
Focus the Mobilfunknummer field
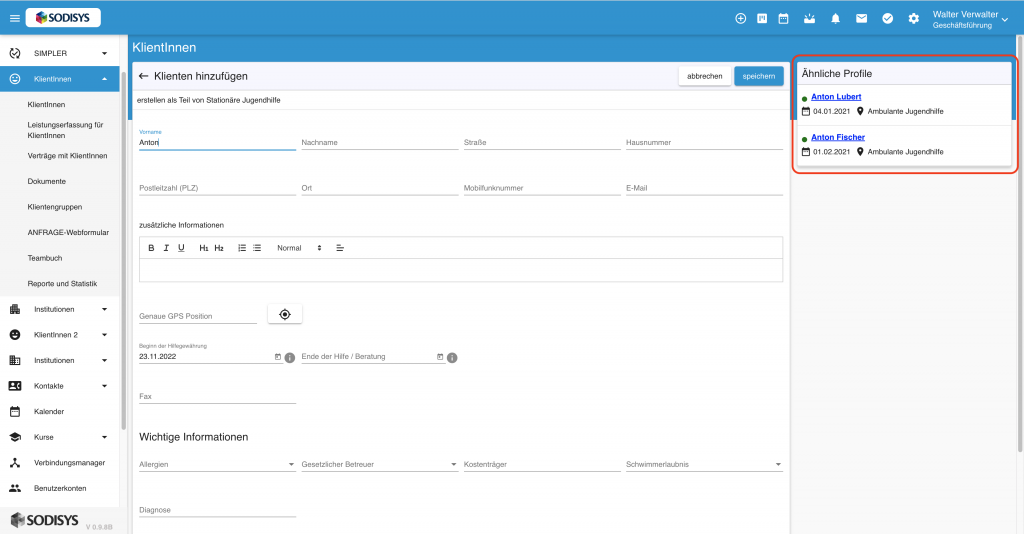[542, 188]
